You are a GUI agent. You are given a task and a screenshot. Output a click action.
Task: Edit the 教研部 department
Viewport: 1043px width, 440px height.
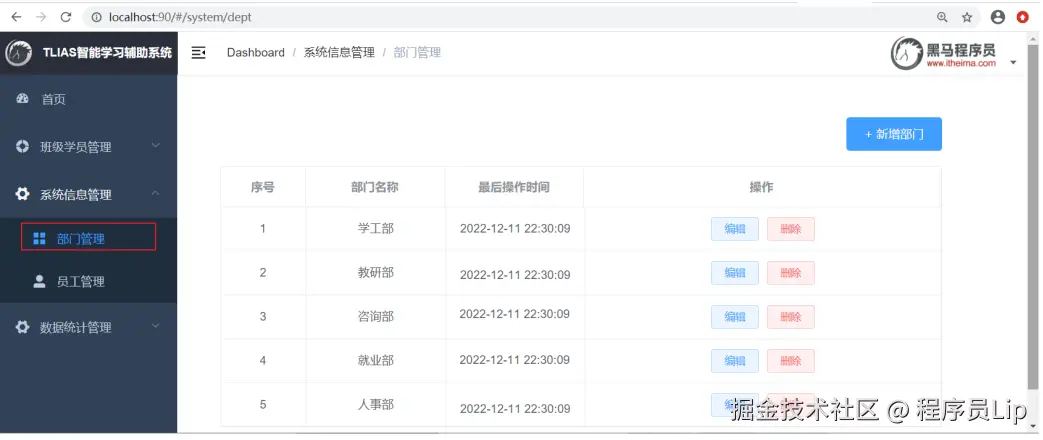point(734,273)
